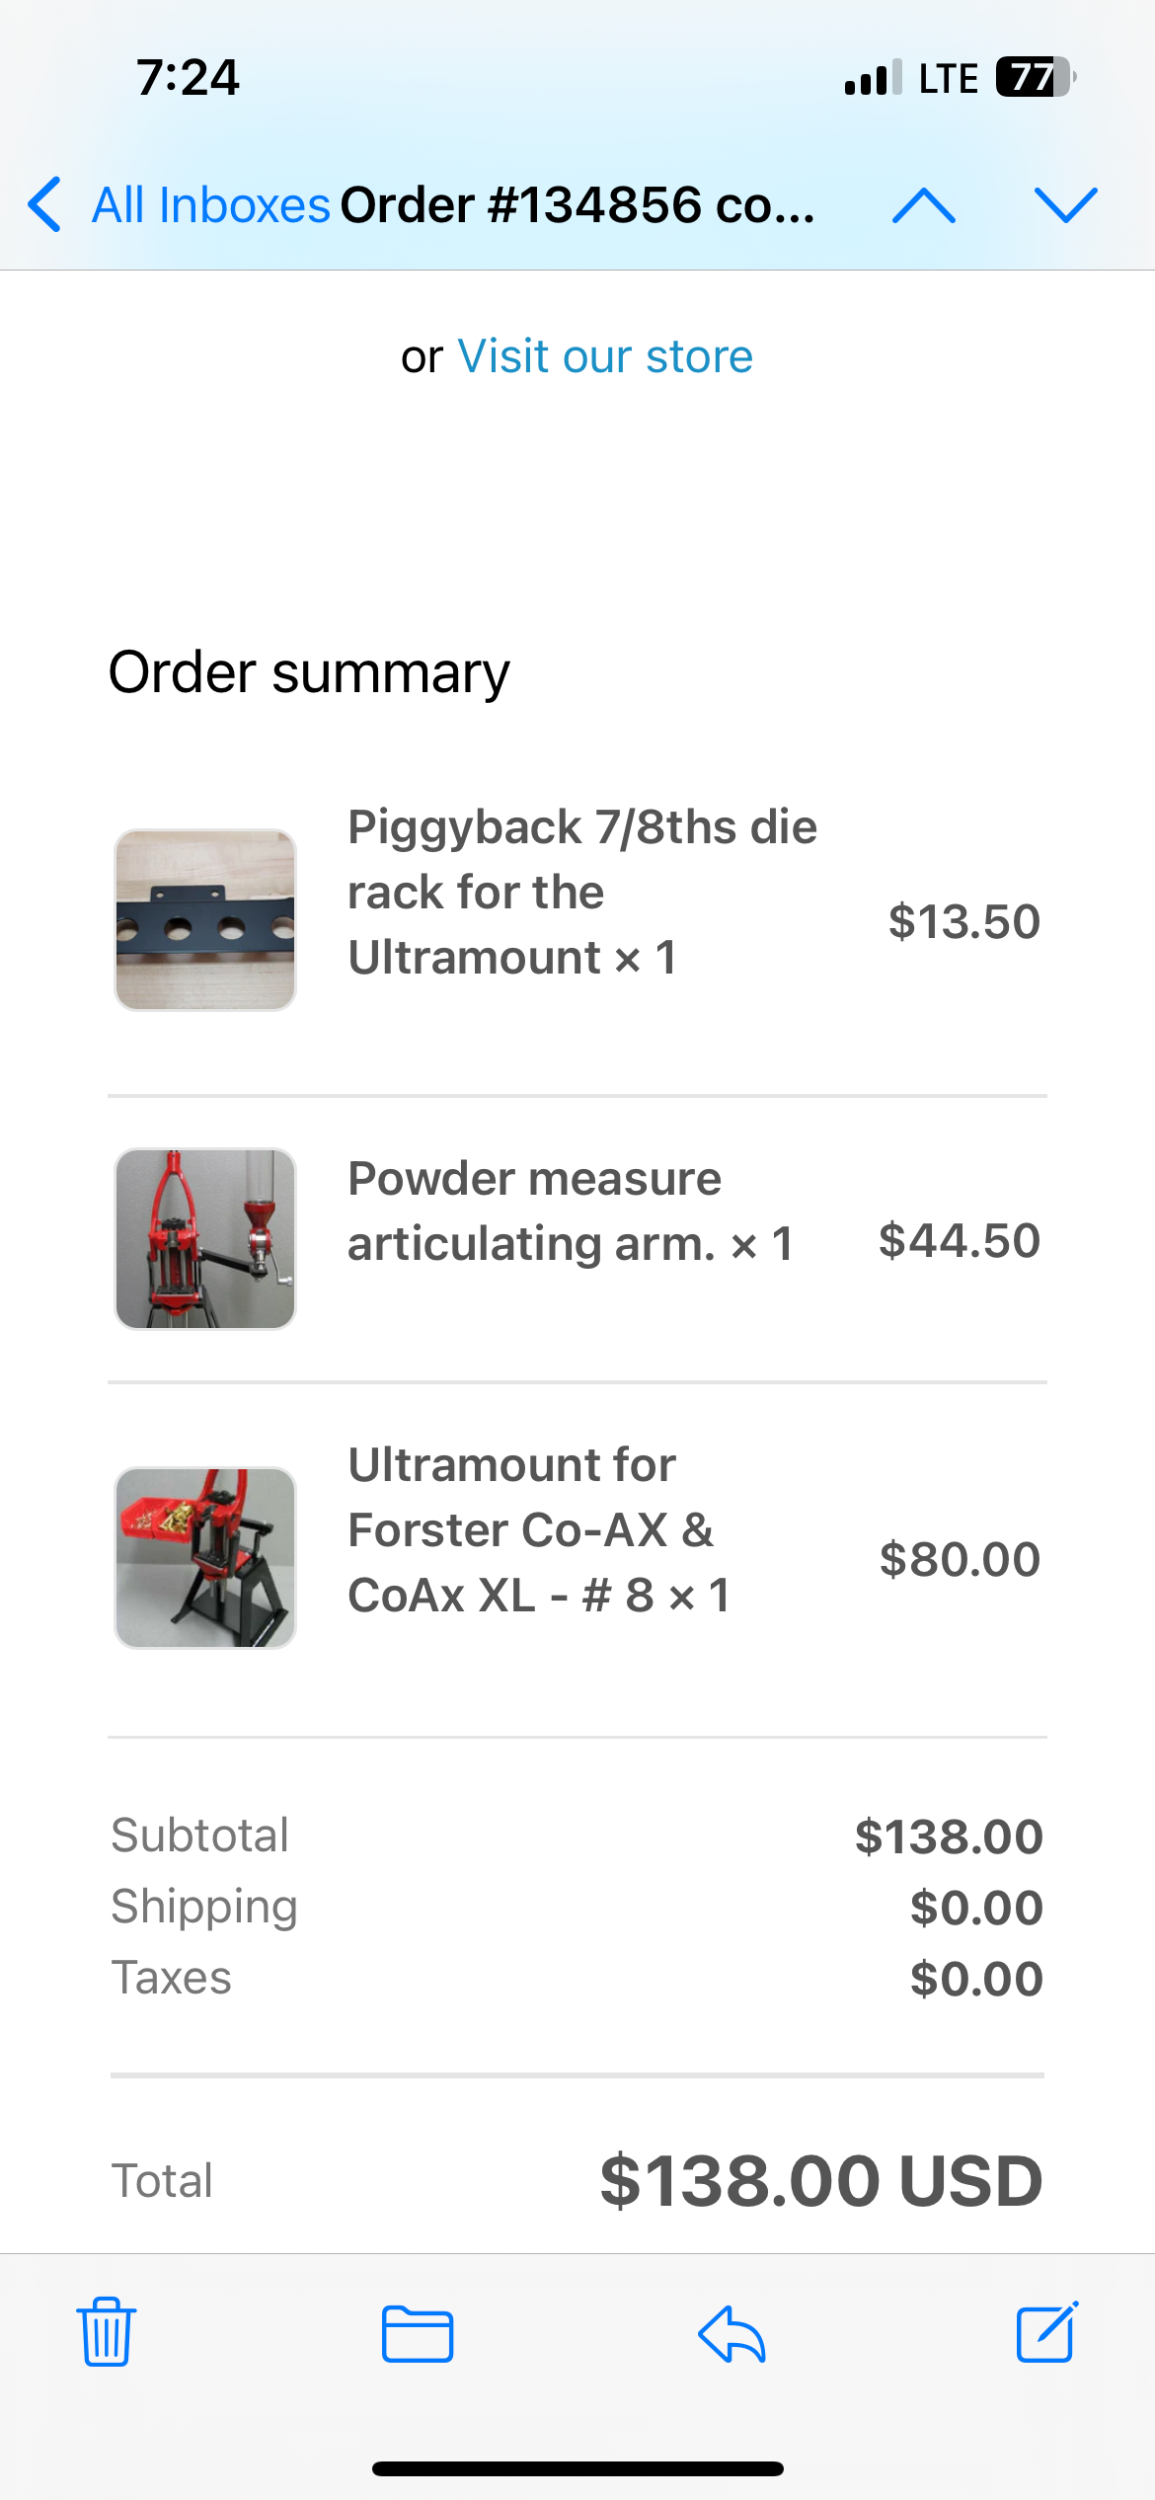This screenshot has width=1155, height=2500.
Task: Open the move-to-folder icon
Action: click(x=417, y=2333)
